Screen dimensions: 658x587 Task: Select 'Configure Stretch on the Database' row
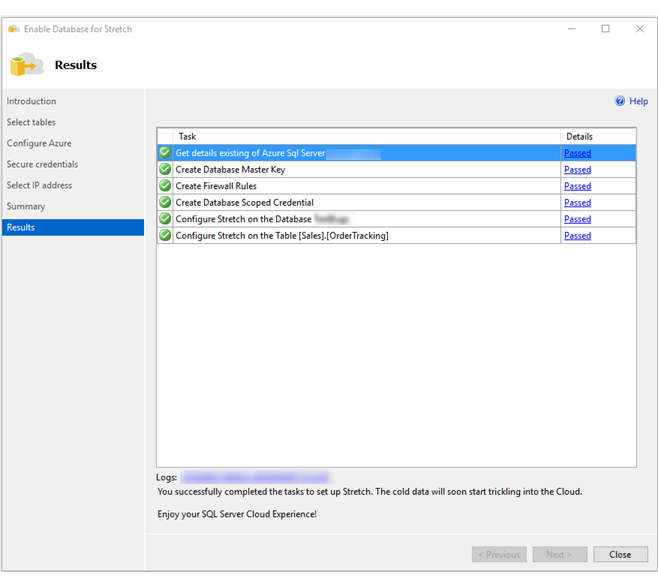(x=397, y=219)
